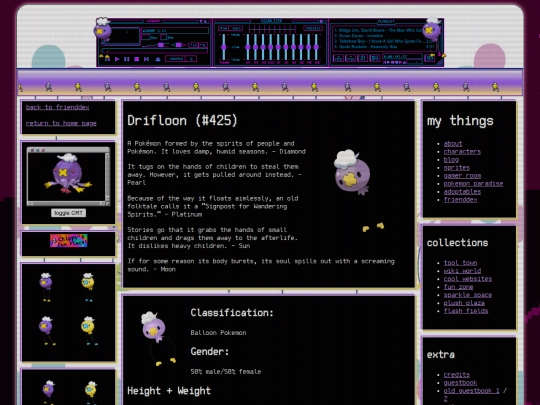Click the Chippy's Fun Place banner button
The image size is (540, 405).
(x=69, y=241)
